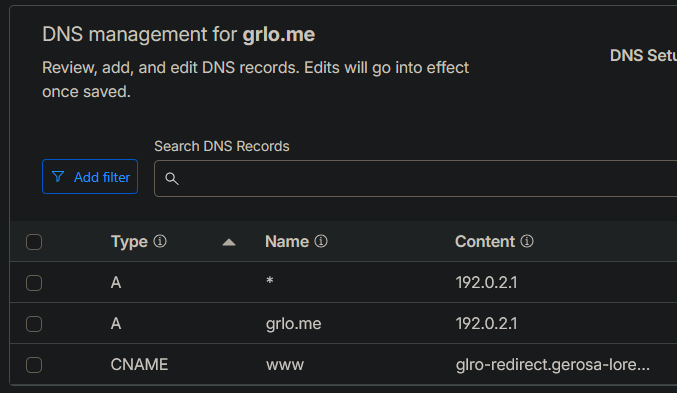Click the A type cell in wildcard row

click(x=116, y=283)
